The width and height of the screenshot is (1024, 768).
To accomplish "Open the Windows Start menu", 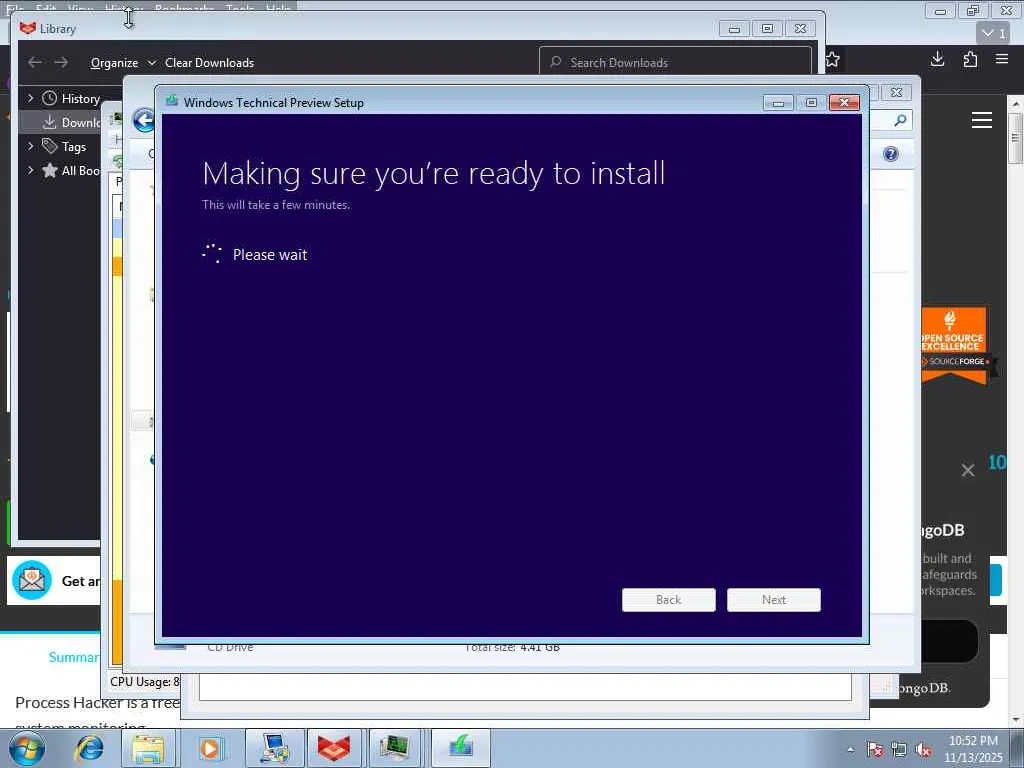I will click(26, 748).
